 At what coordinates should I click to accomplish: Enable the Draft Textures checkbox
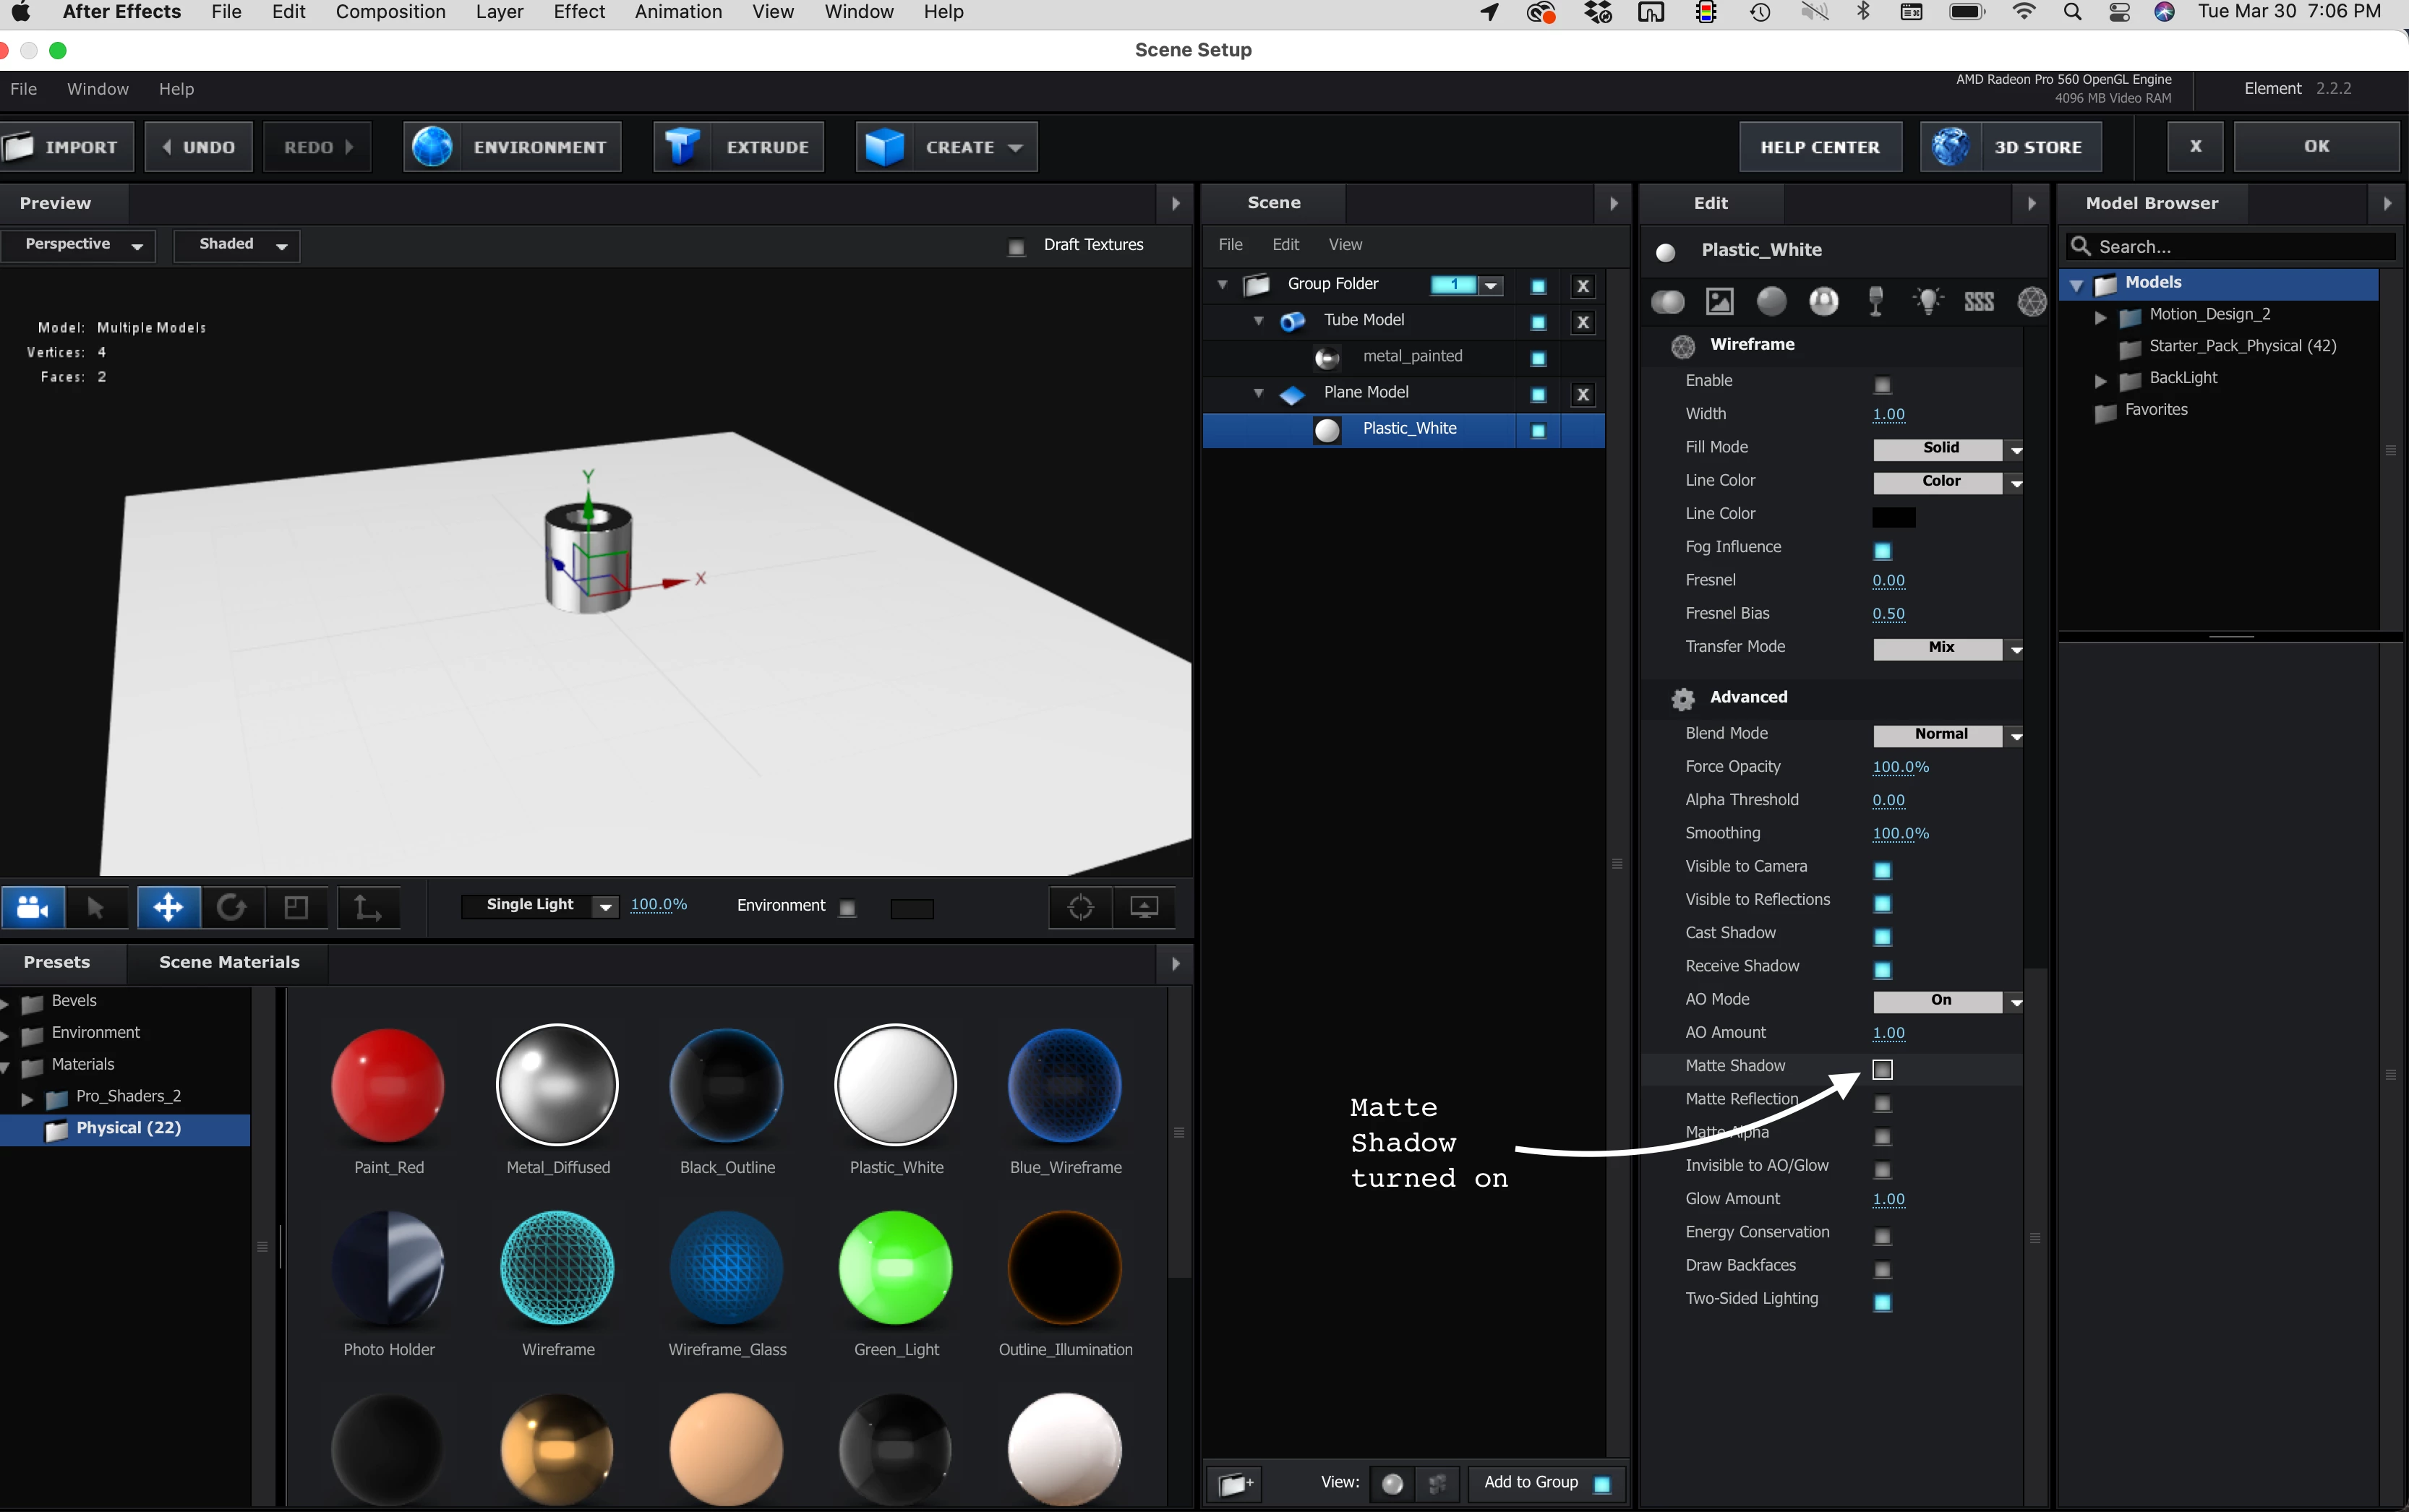[x=1016, y=246]
